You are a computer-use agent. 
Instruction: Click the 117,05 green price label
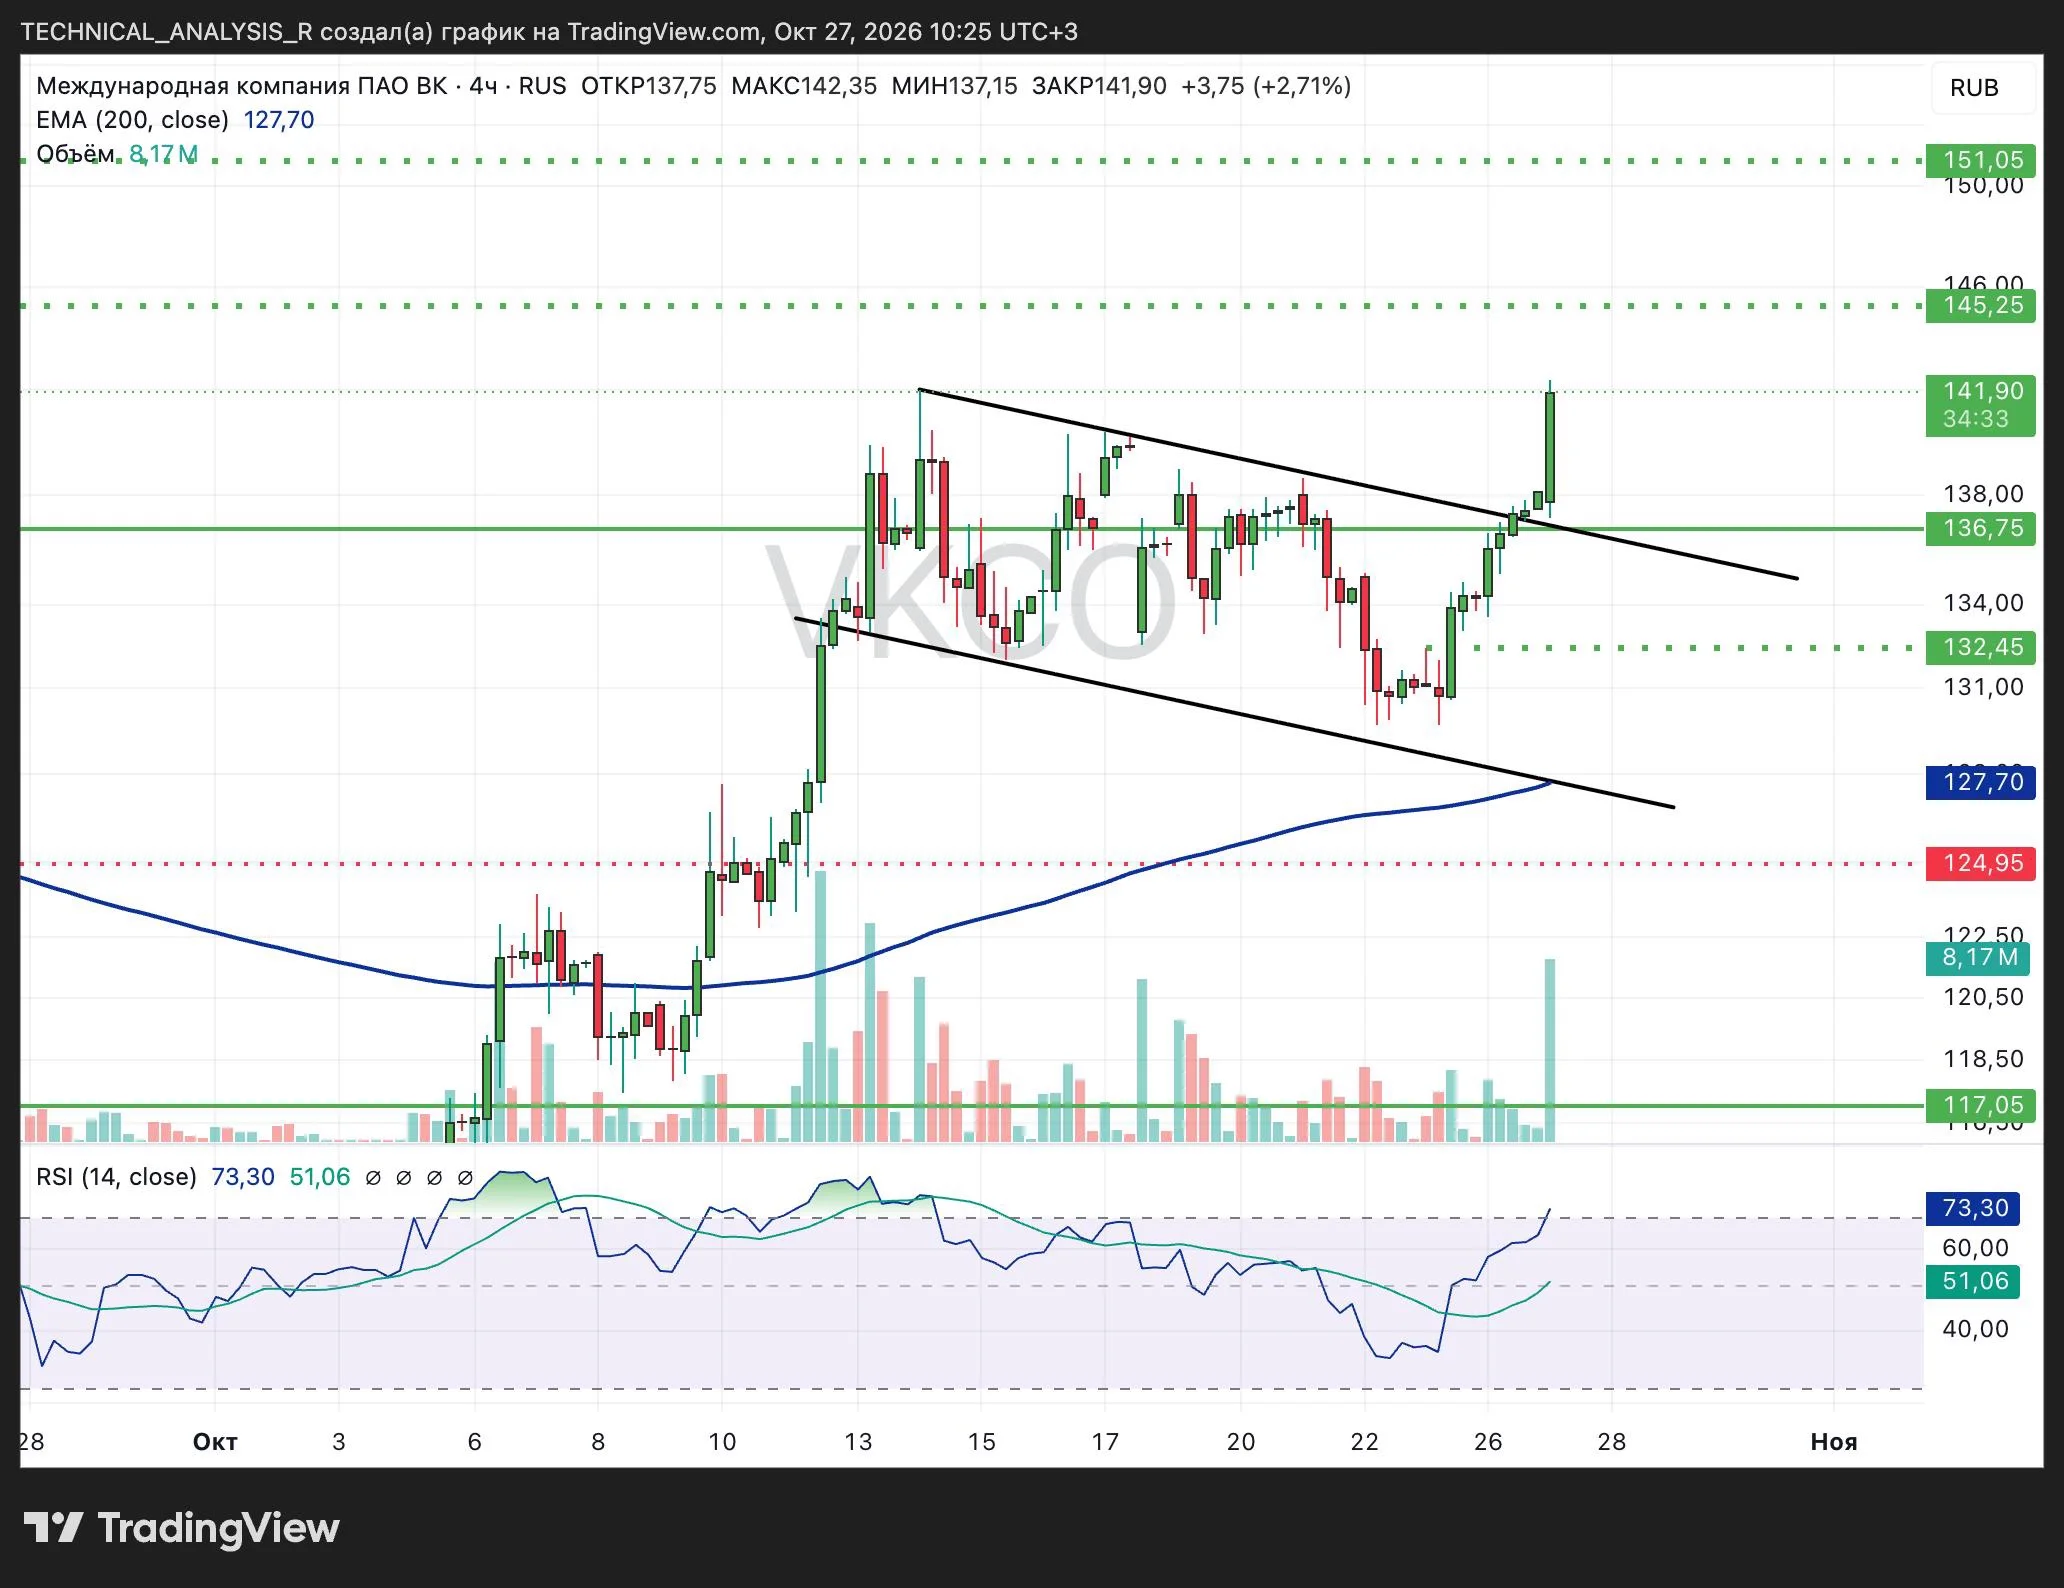click(1981, 1105)
